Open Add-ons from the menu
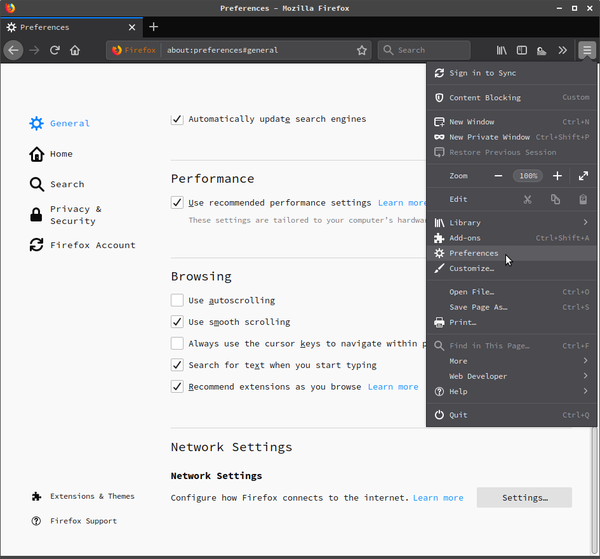The height and width of the screenshot is (559, 600). click(x=512, y=238)
